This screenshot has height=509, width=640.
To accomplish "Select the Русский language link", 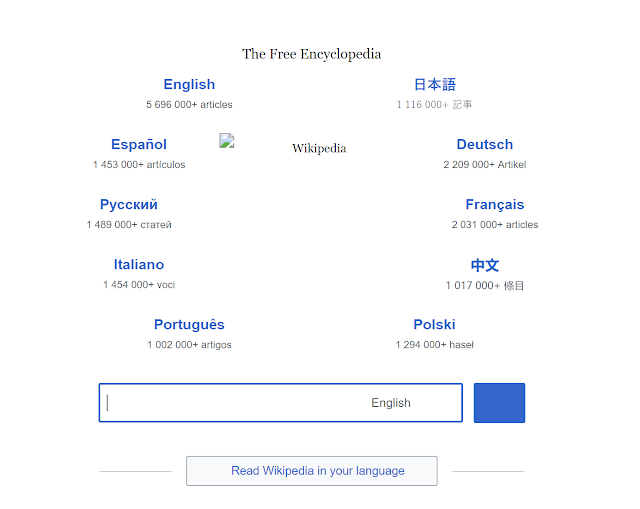I will [x=129, y=204].
